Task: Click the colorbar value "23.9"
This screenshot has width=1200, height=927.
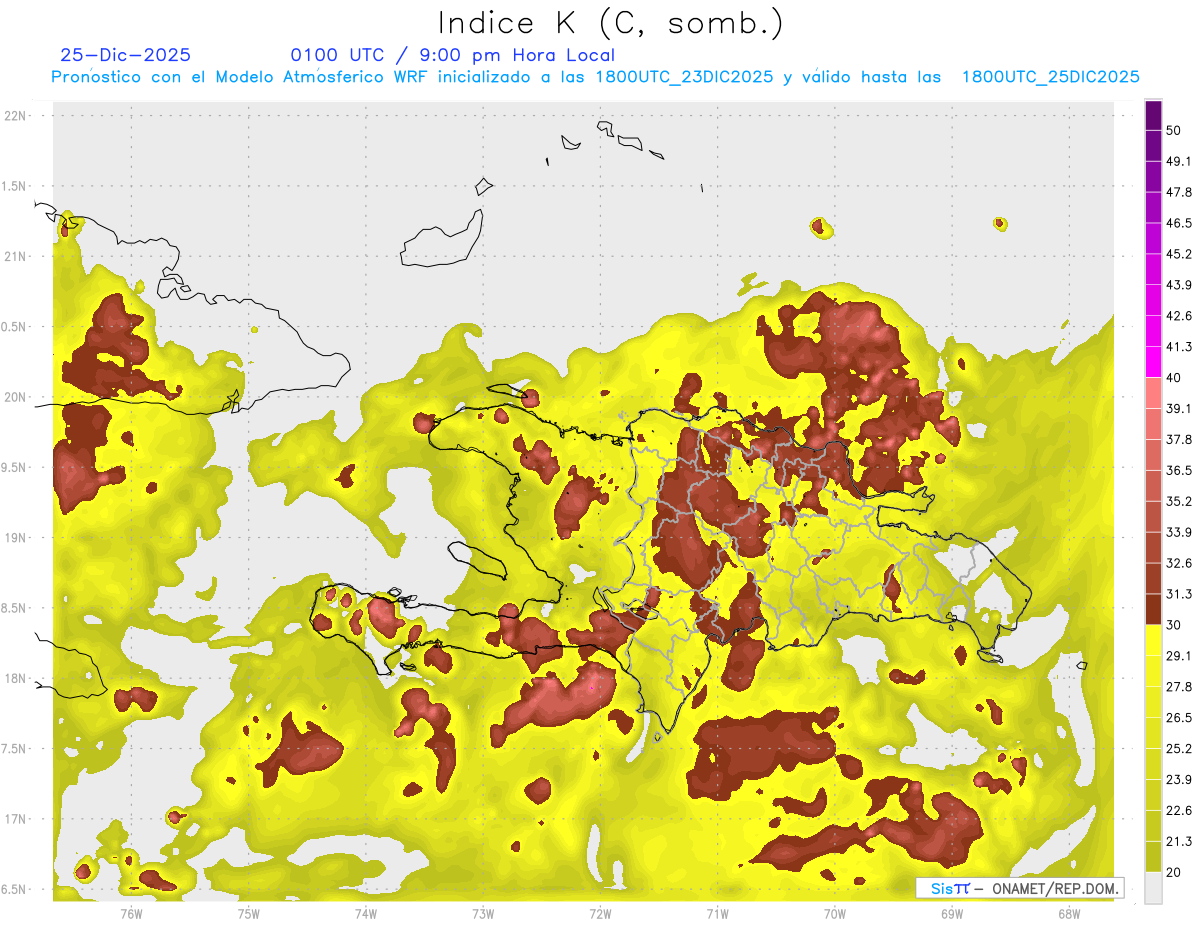Action: click(x=1179, y=779)
